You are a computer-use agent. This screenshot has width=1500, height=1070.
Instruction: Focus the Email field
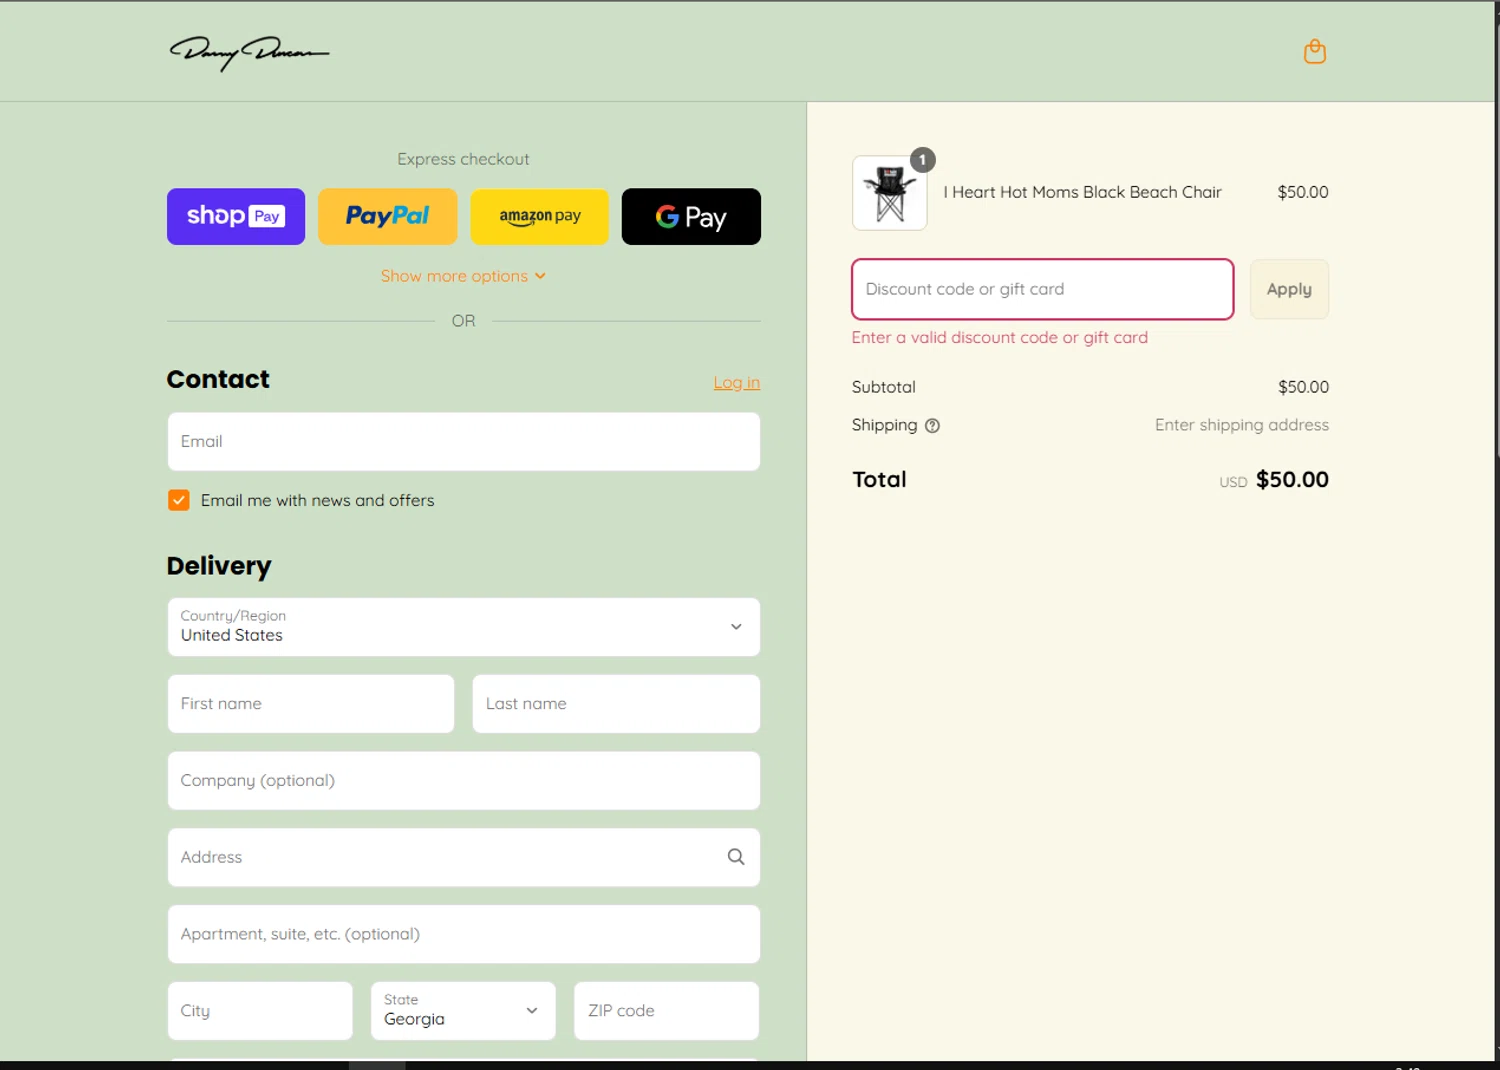click(x=464, y=441)
